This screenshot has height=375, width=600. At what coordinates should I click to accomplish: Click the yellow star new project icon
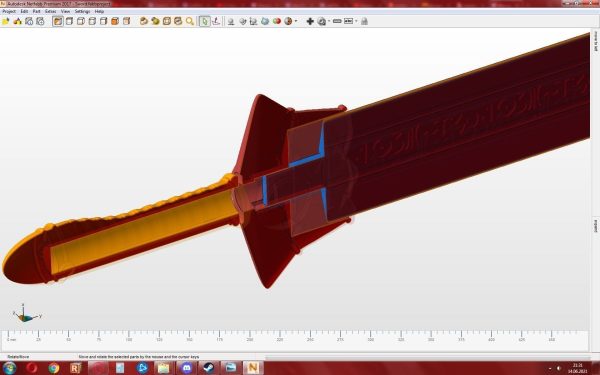coord(6,21)
